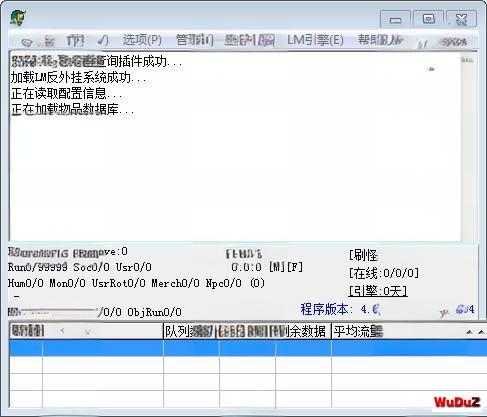The image size is (487, 417).
Task: Minimize the server window
Action: (395, 20)
